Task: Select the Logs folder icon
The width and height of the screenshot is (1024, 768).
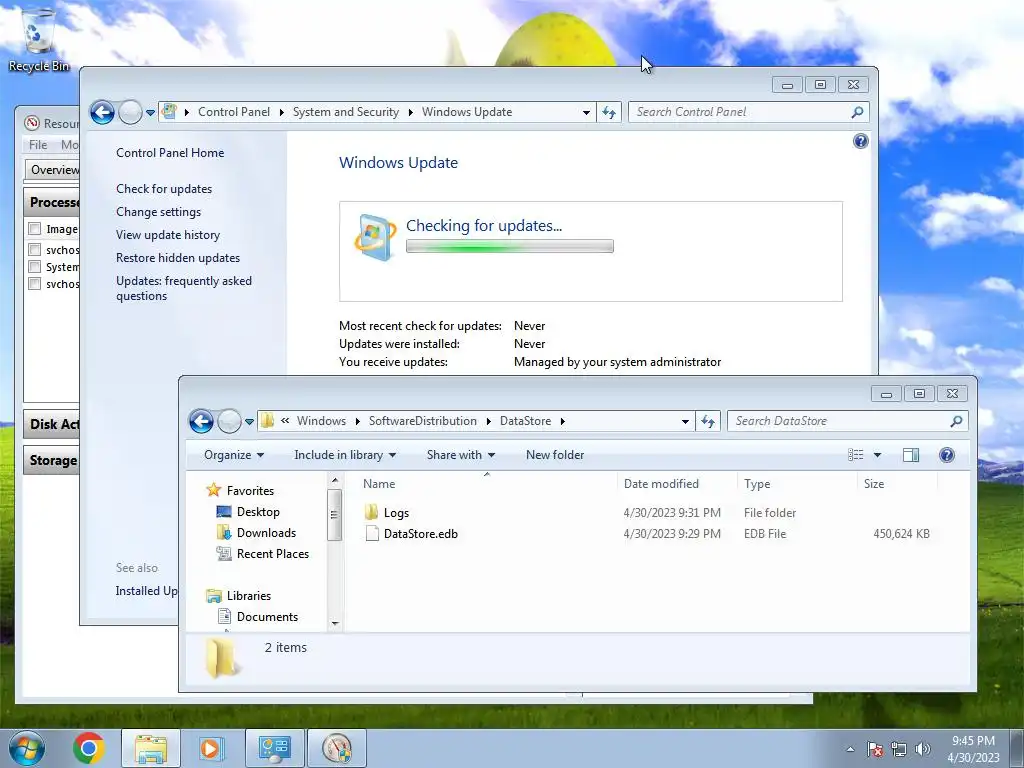Action: pyautogui.click(x=372, y=513)
